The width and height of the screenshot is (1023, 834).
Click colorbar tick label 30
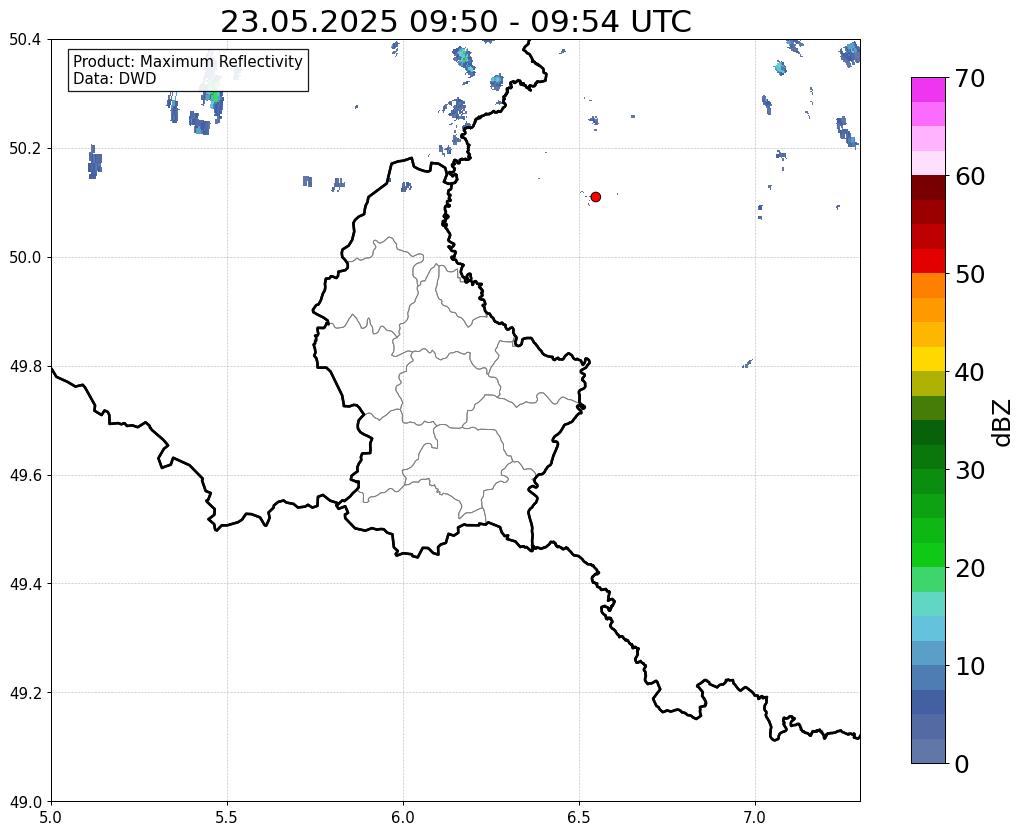point(970,470)
